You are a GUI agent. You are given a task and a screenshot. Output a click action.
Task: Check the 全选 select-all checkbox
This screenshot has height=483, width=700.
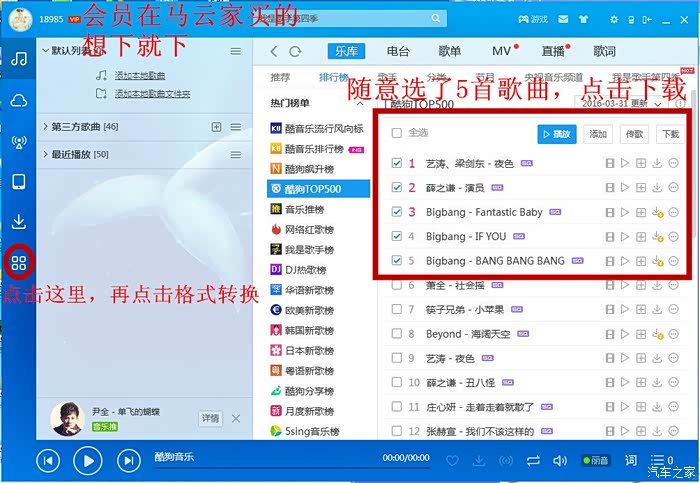tap(397, 133)
